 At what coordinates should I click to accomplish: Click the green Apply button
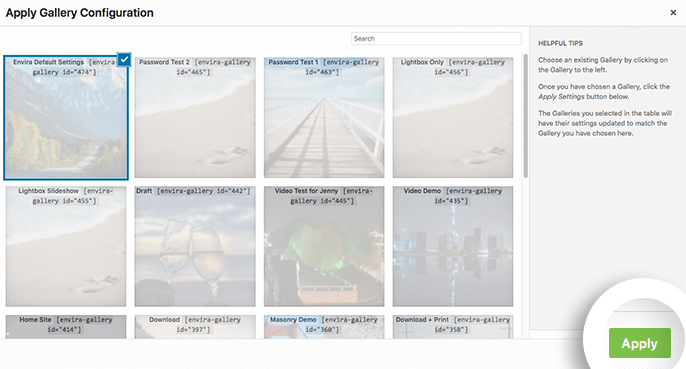pos(640,343)
